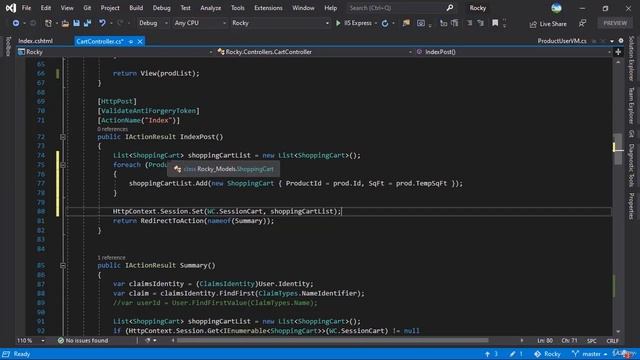The width and height of the screenshot is (640, 360).
Task: Click the Find in Files icon
Action: (406, 23)
